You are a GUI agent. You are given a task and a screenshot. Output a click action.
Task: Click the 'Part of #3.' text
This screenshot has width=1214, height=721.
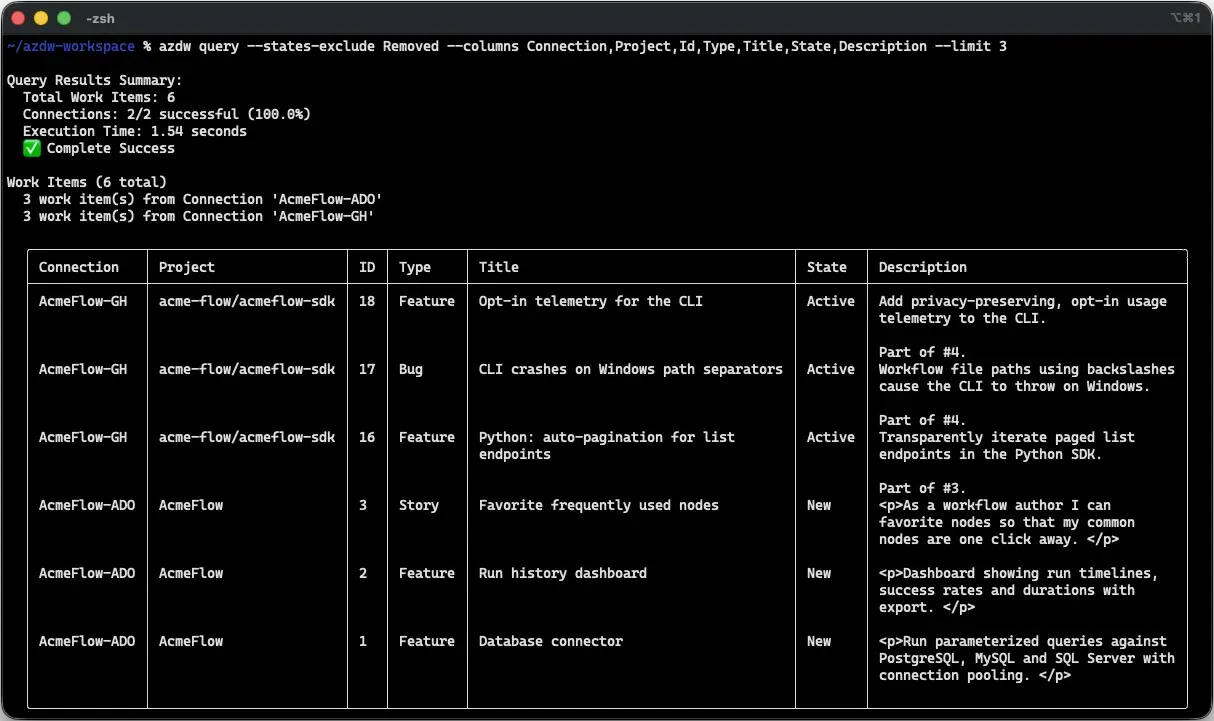tap(923, 488)
